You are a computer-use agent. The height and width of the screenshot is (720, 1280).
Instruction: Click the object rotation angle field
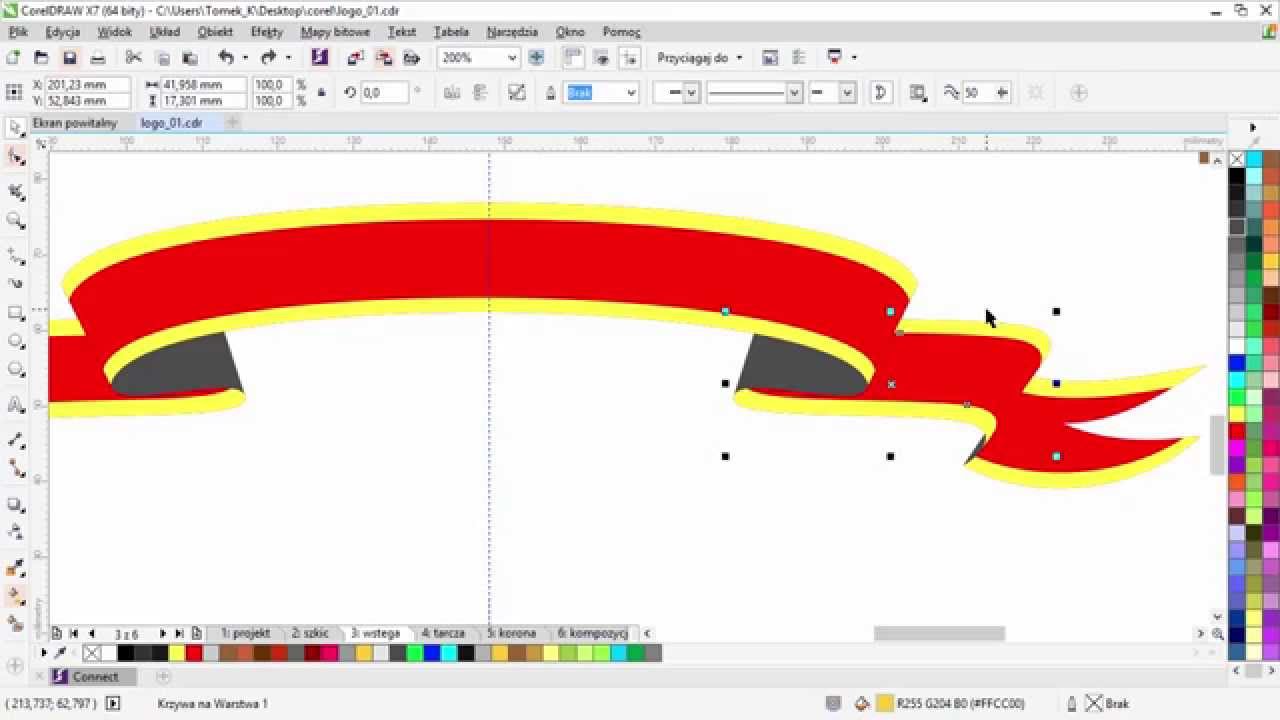pyautogui.click(x=384, y=93)
